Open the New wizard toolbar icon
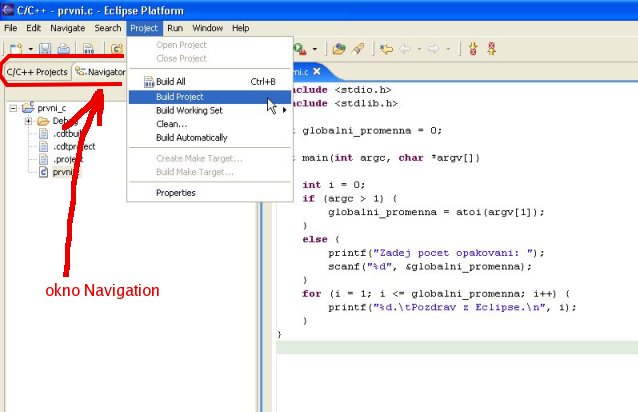Image resolution: width=638 pixels, height=412 pixels. [x=16, y=49]
